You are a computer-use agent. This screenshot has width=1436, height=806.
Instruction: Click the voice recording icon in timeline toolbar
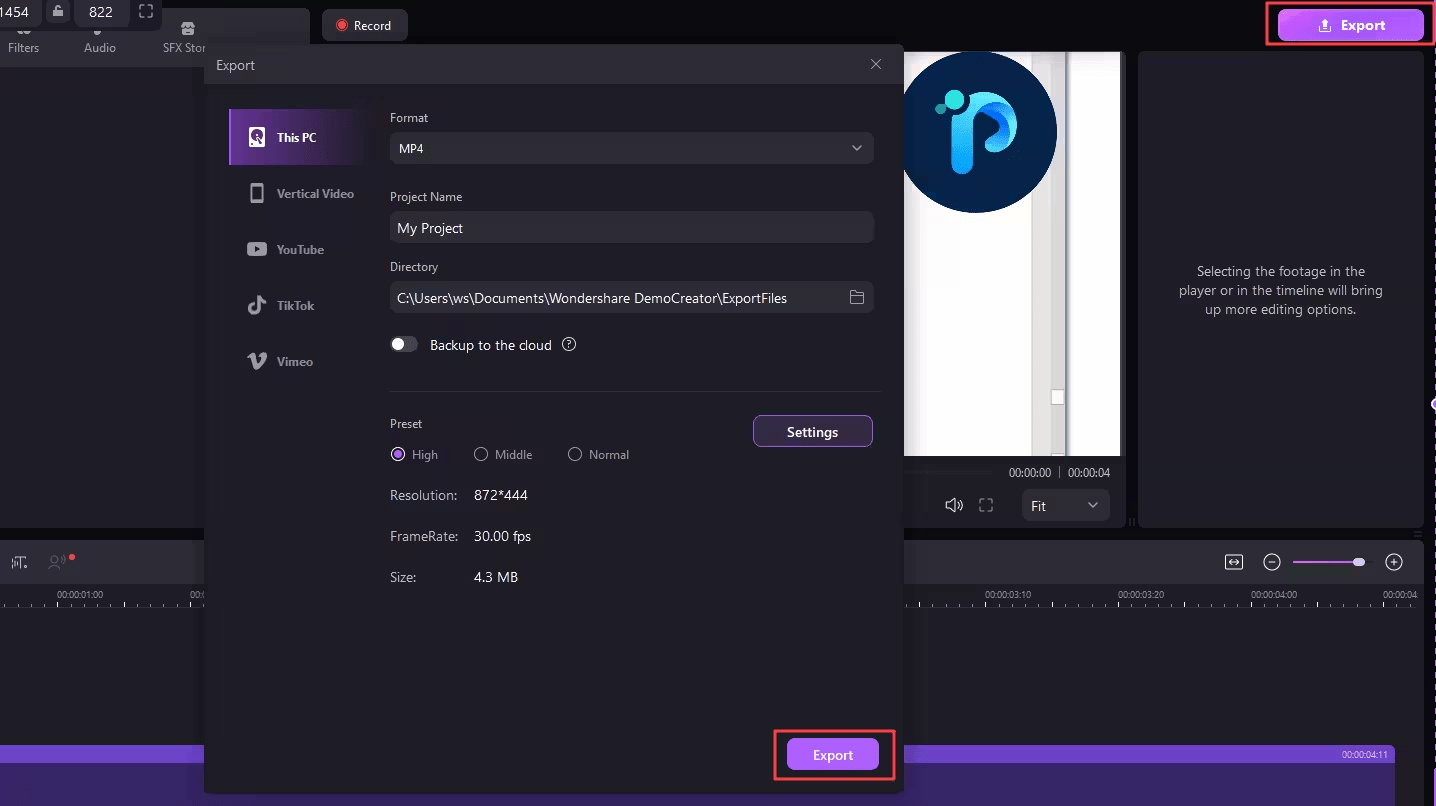56,562
